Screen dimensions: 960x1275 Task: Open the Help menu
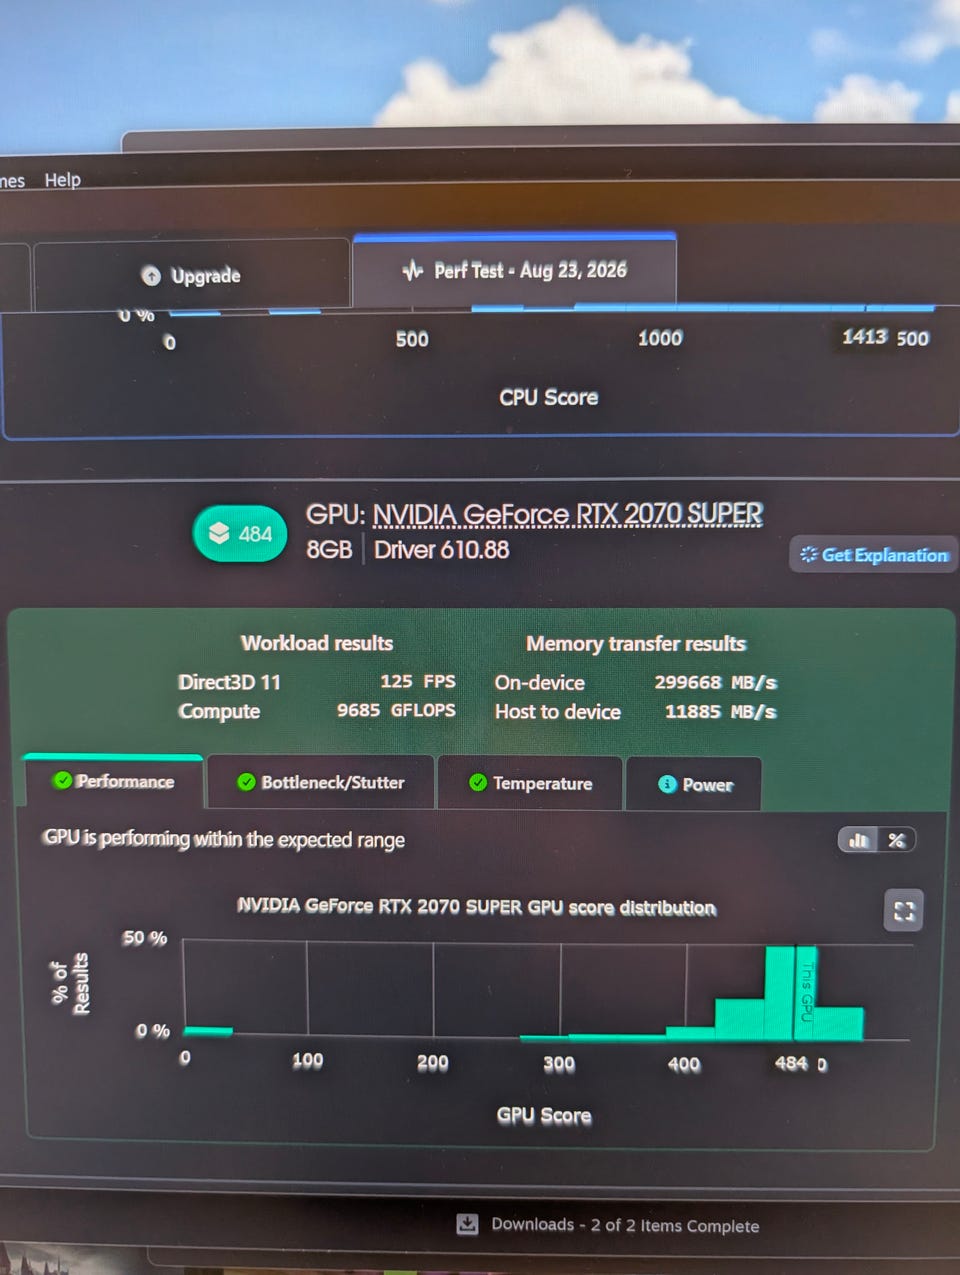coord(62,180)
